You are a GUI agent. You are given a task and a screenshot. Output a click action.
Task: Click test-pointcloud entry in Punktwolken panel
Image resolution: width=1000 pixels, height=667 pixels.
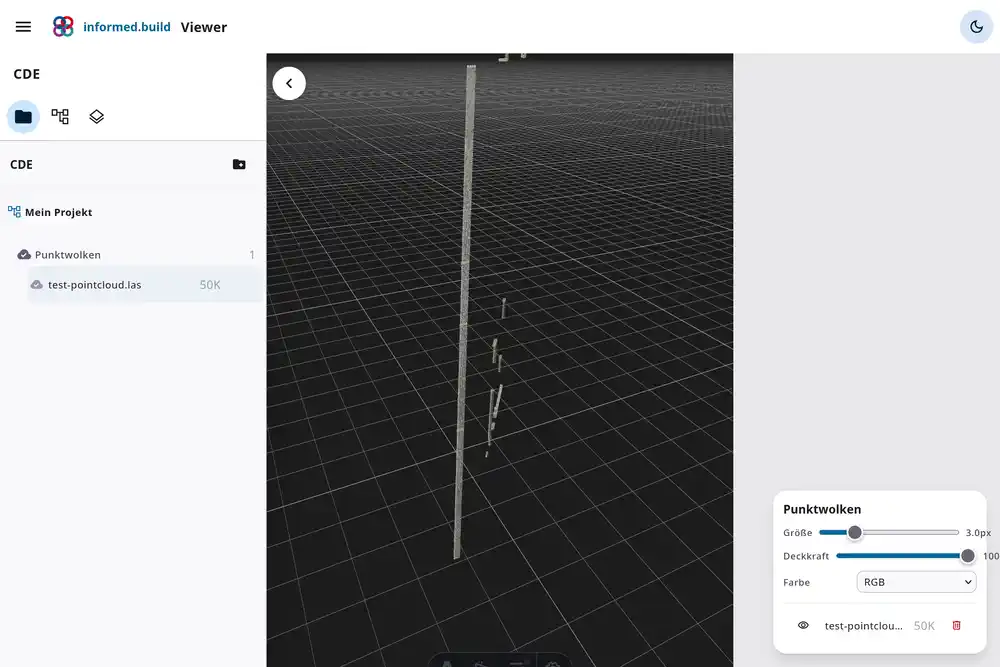point(863,626)
